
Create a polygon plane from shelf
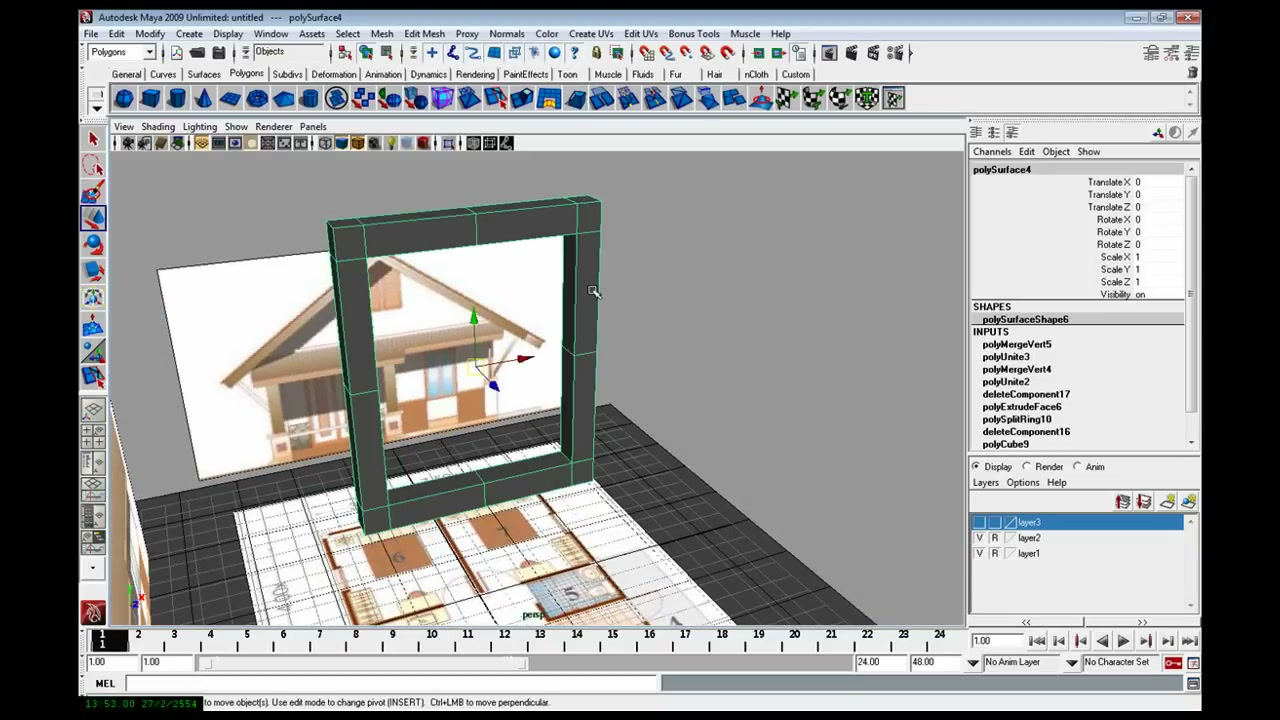pyautogui.click(x=230, y=98)
